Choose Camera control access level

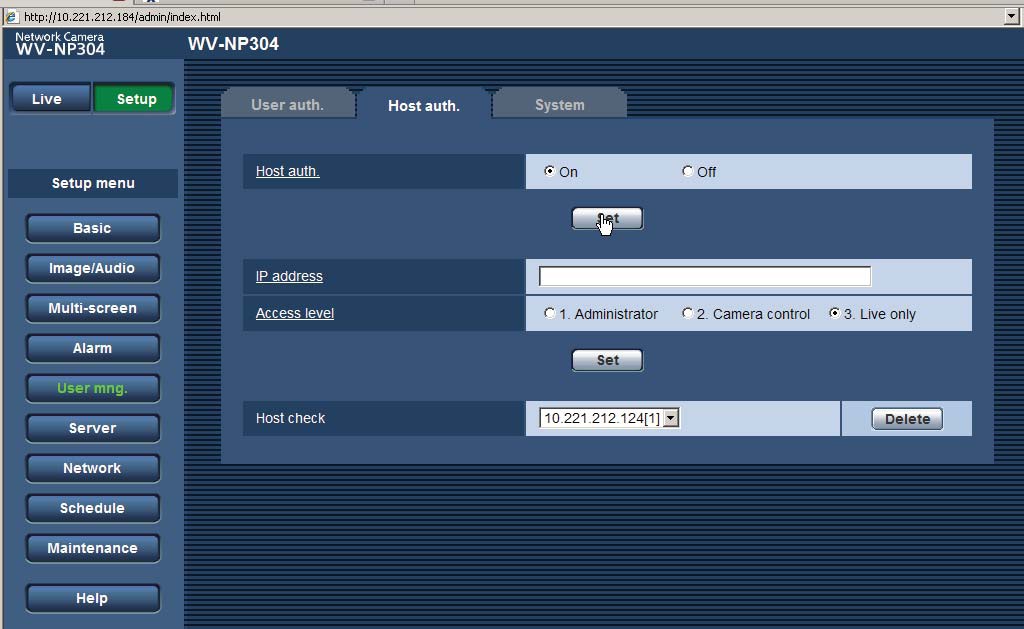[687, 313]
